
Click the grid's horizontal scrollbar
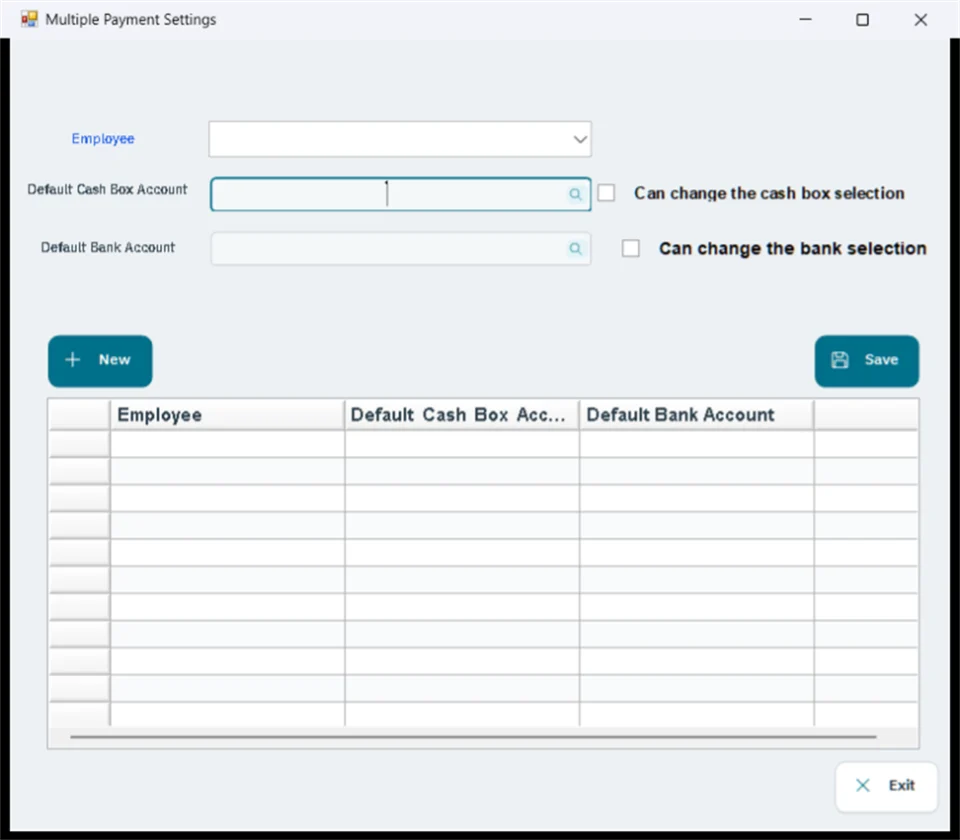coord(473,737)
